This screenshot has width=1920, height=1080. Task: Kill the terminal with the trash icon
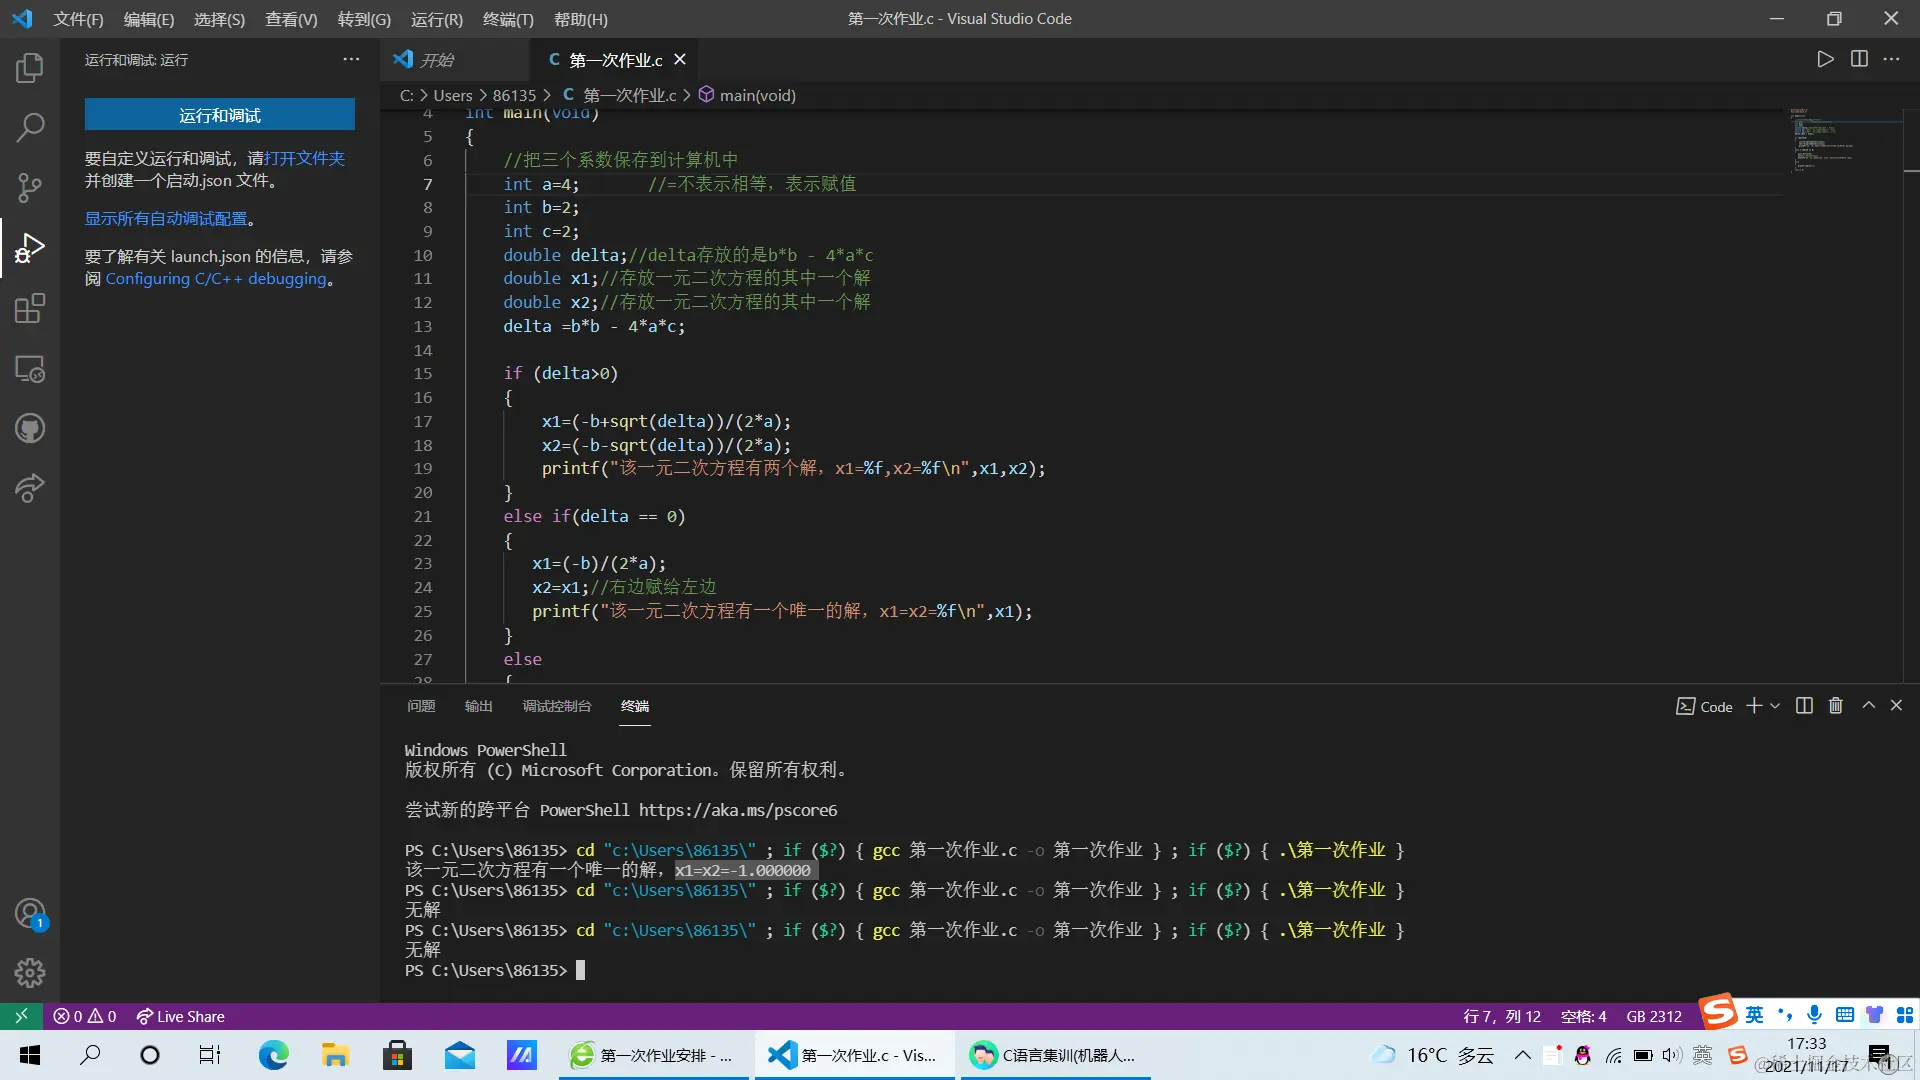pos(1836,706)
